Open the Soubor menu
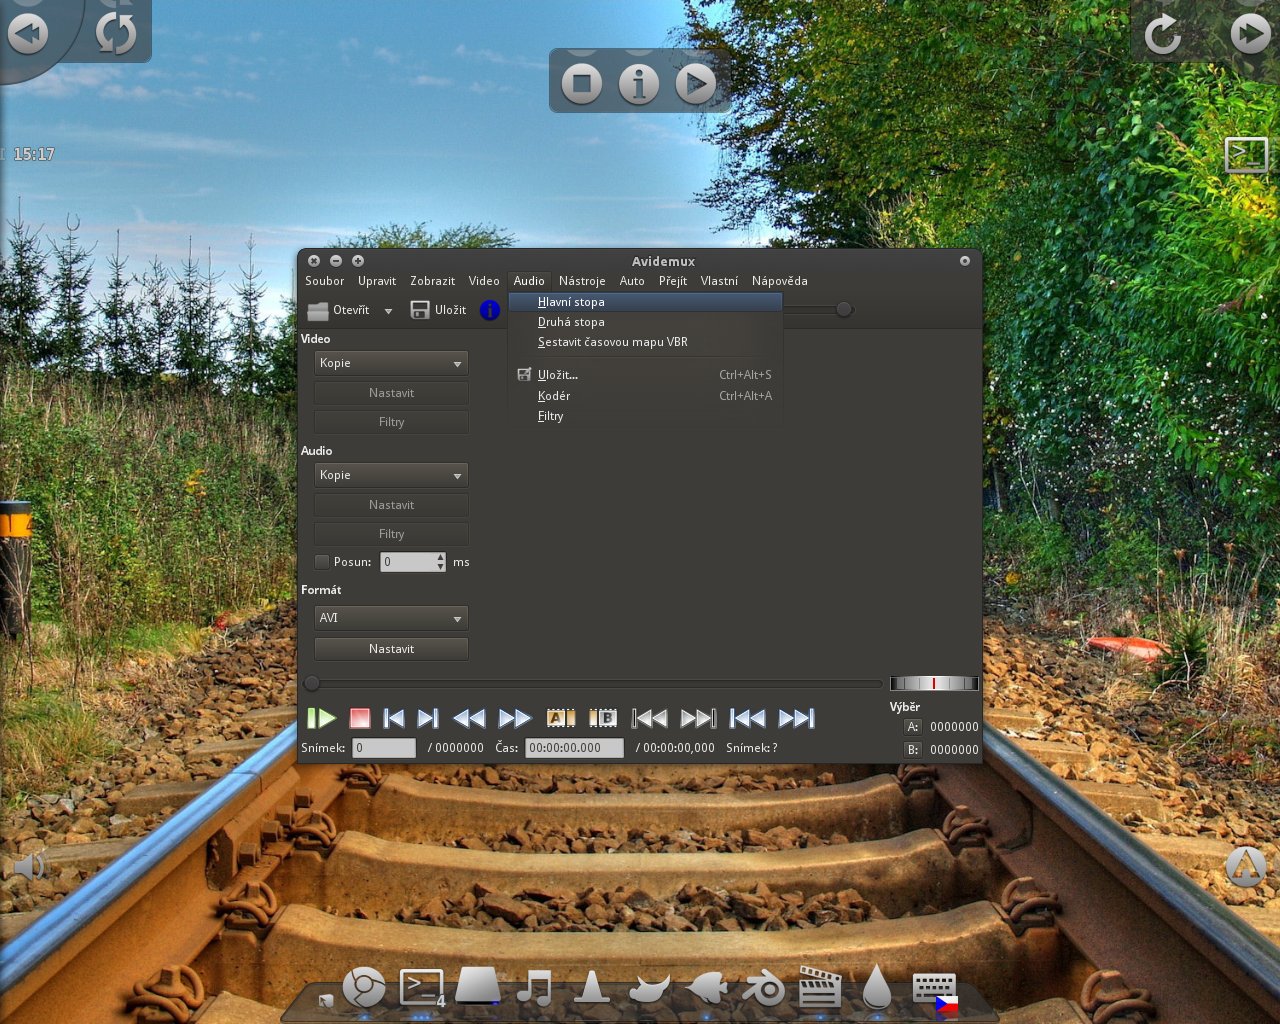 point(324,281)
